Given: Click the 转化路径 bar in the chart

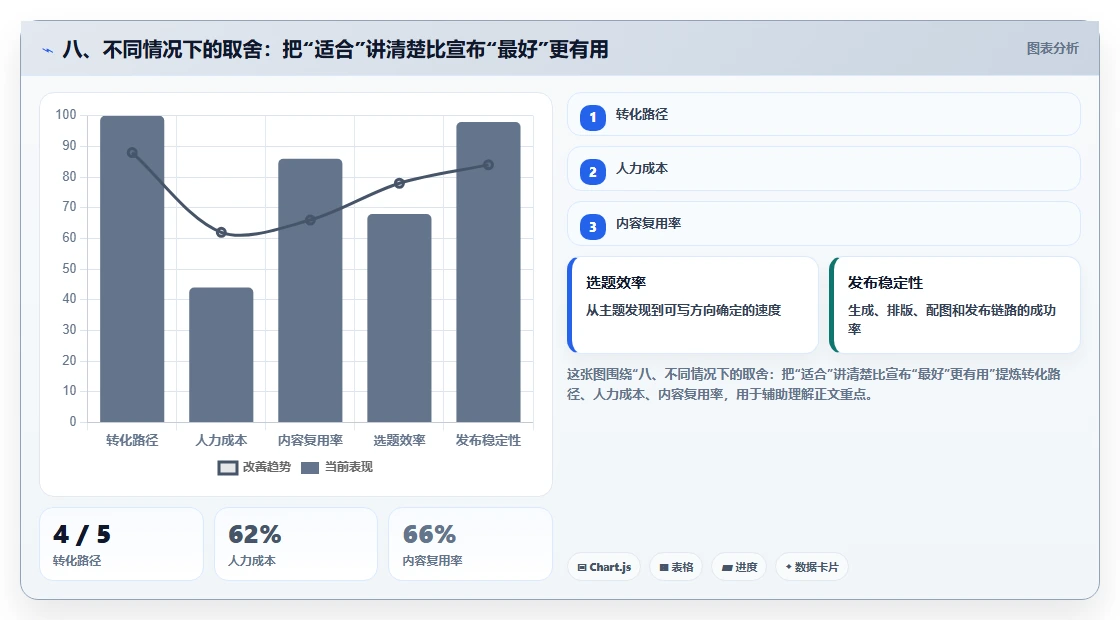Looking at the screenshot, I should [132, 269].
